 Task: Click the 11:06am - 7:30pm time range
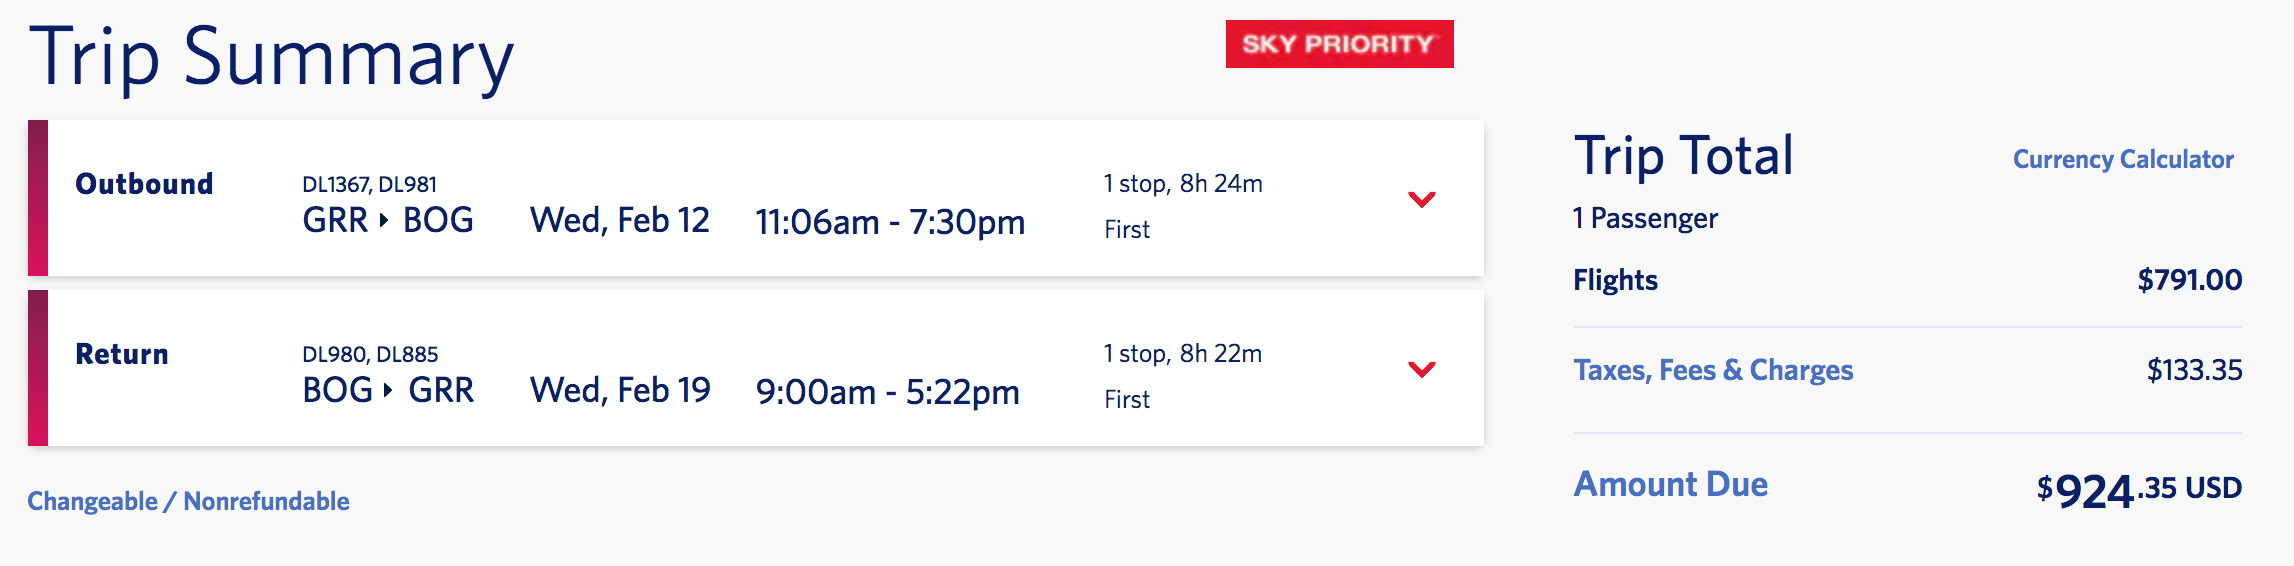pyautogui.click(x=890, y=222)
